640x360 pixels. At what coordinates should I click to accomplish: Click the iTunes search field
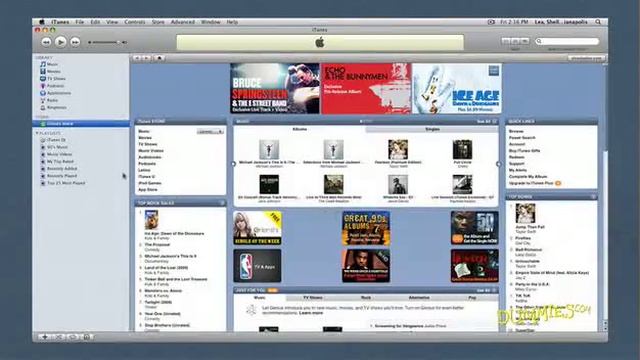(567, 41)
